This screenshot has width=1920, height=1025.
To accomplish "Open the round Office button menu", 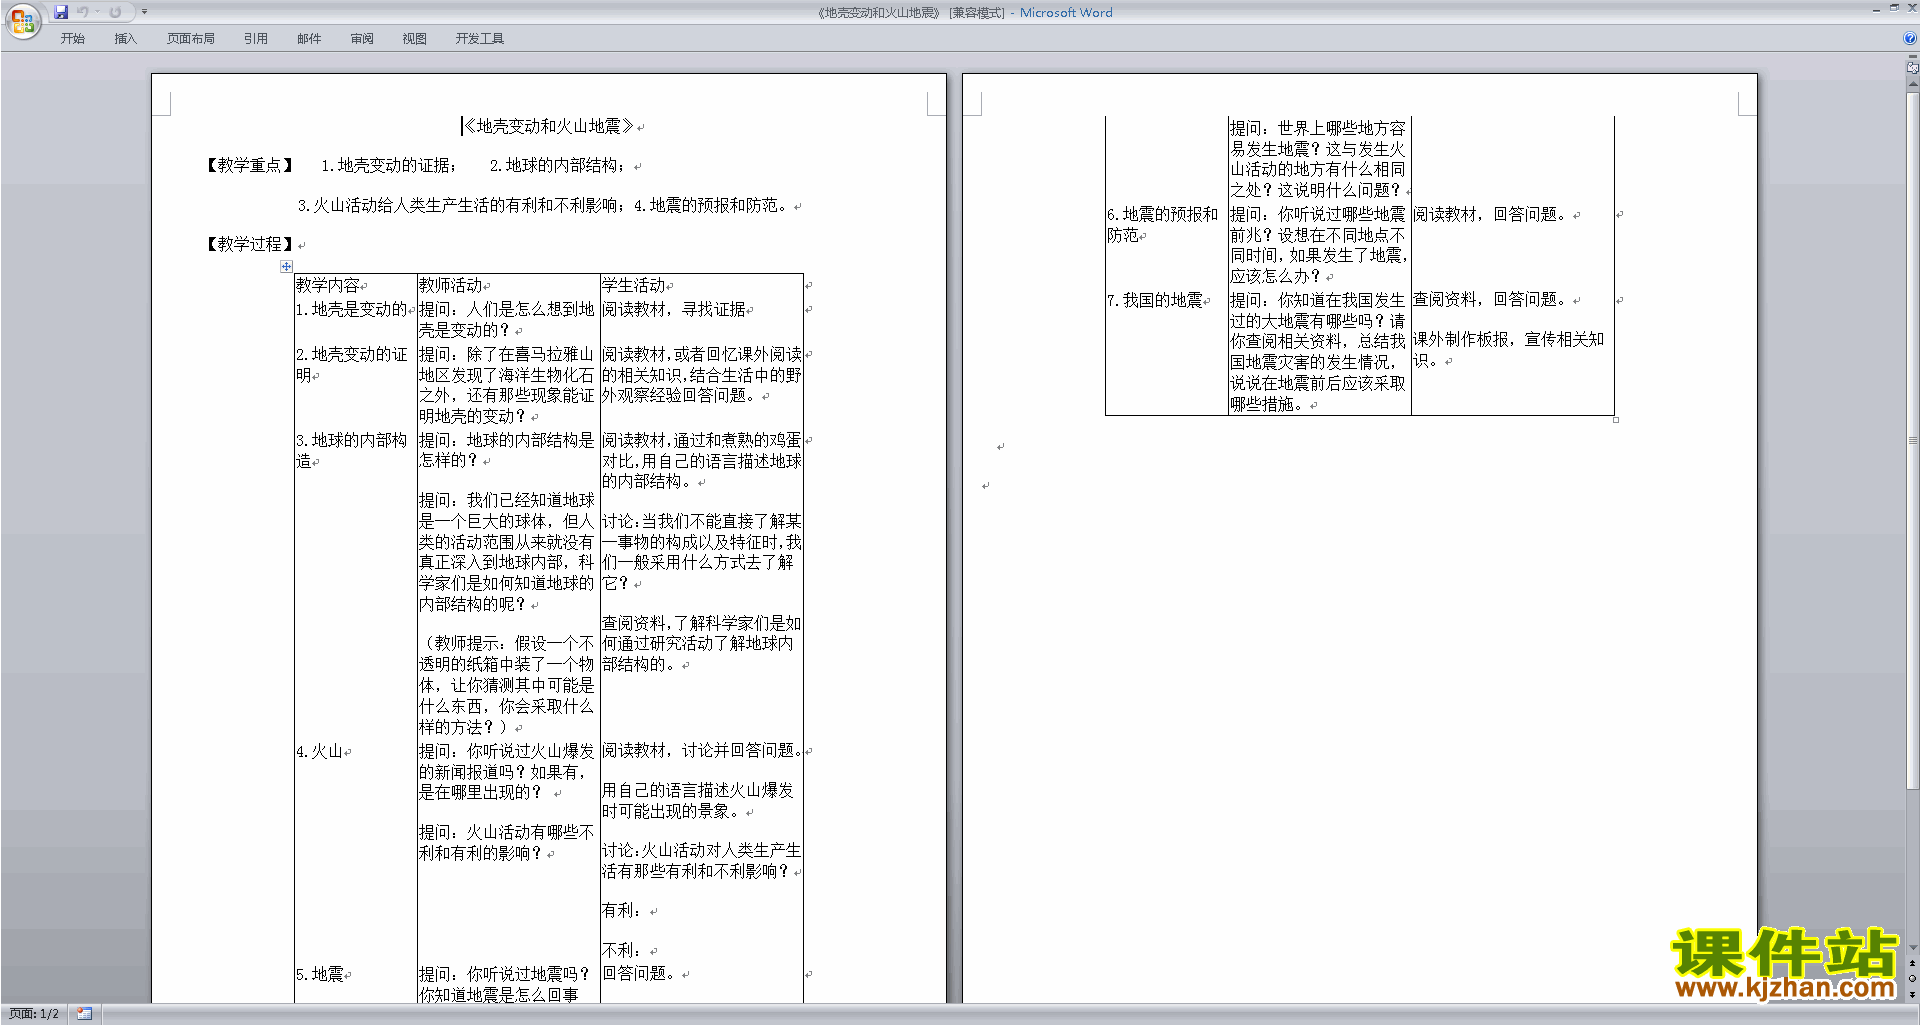I will click(22, 20).
